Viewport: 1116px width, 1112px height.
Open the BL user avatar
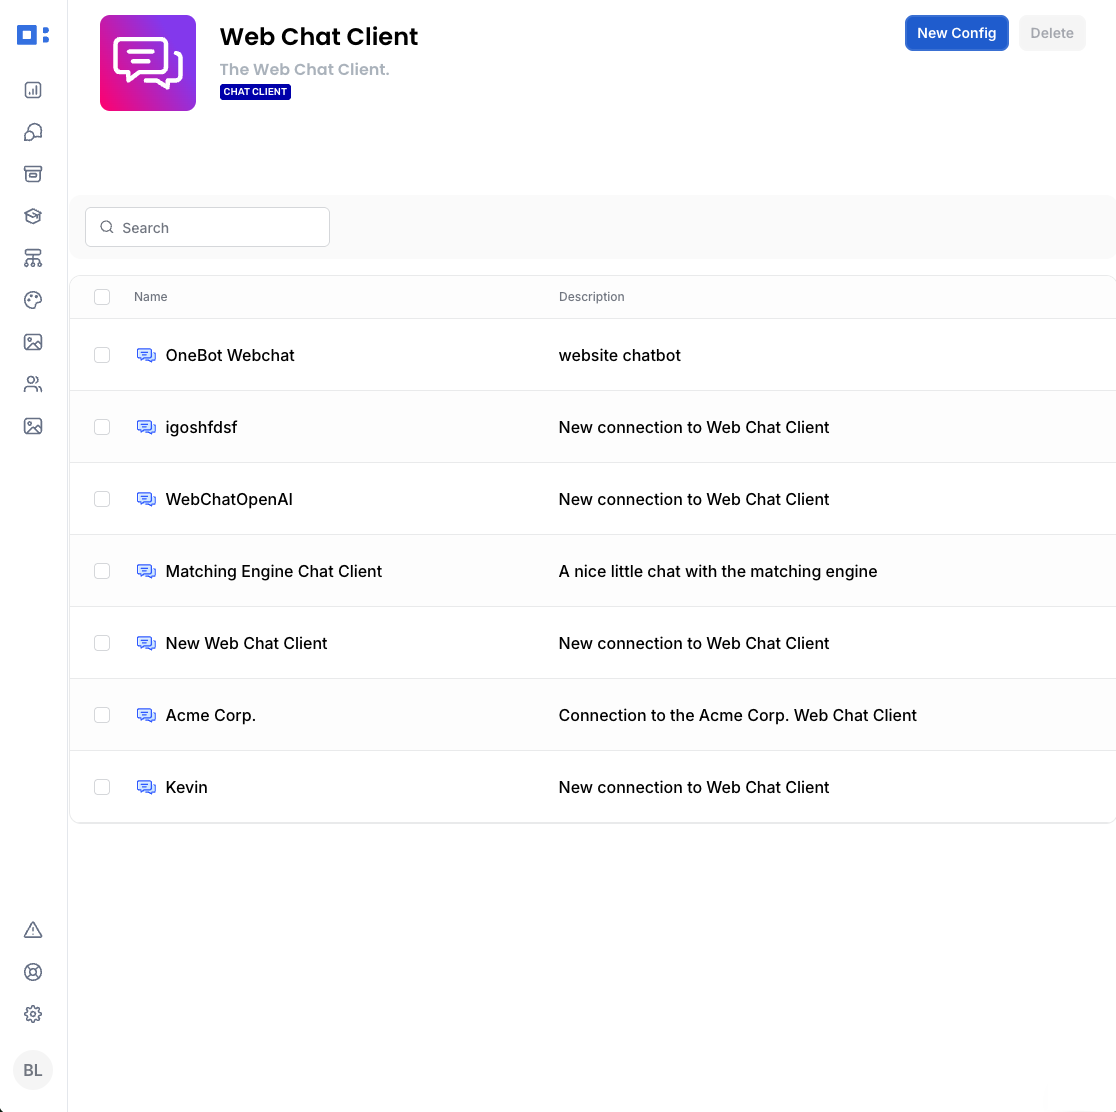point(33,1069)
